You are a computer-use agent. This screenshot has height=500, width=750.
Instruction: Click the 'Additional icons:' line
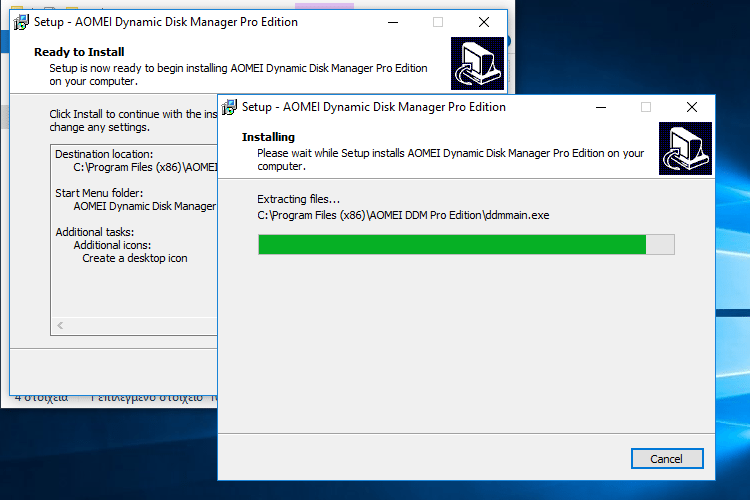click(x=112, y=245)
